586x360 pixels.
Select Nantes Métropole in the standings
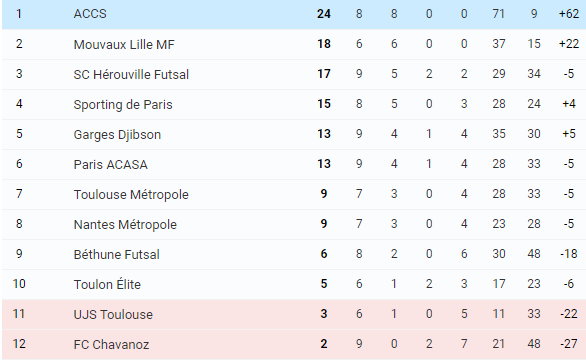pos(125,224)
